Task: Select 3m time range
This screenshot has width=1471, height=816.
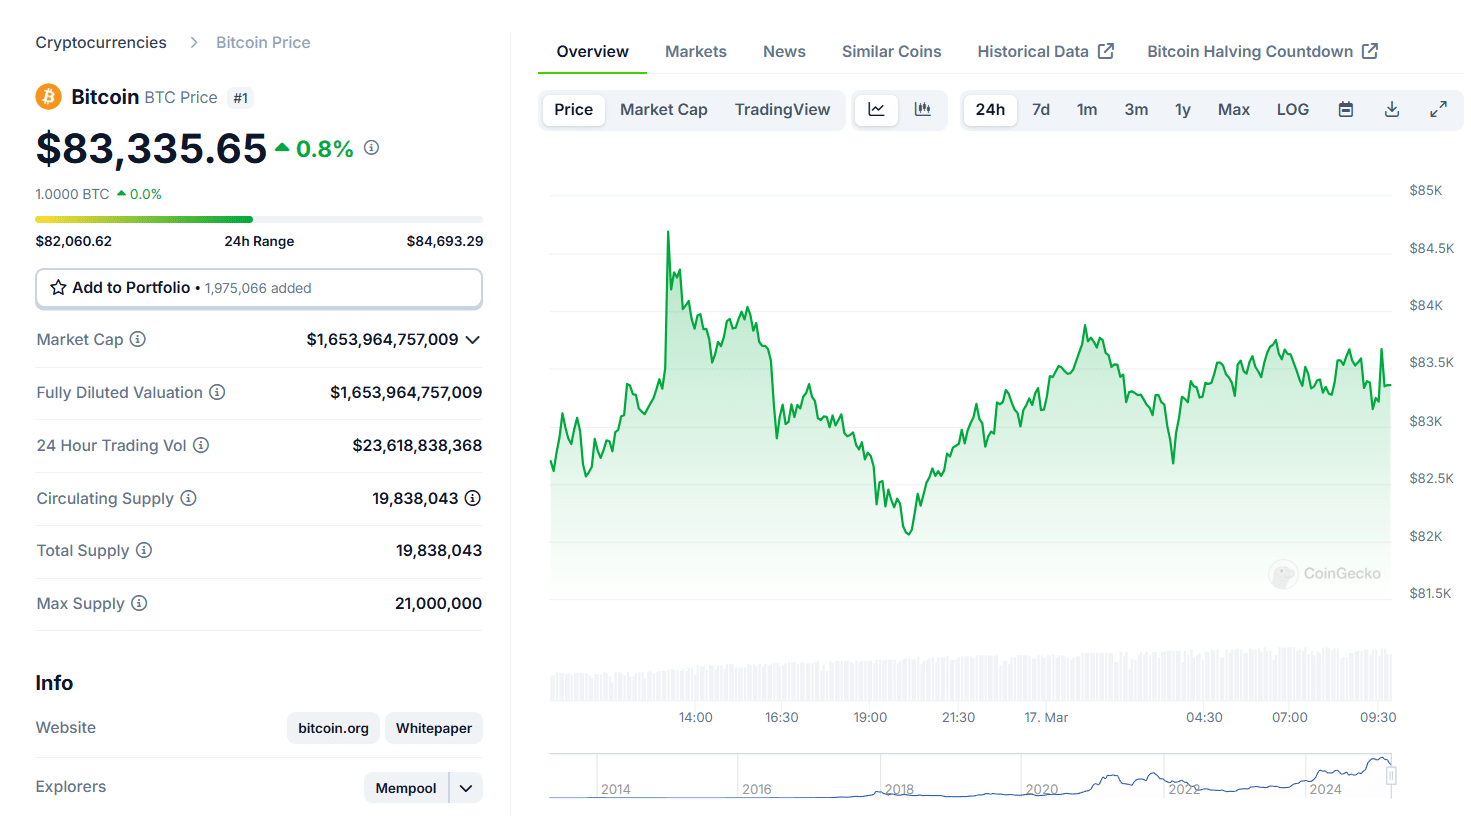Action: click(x=1136, y=110)
